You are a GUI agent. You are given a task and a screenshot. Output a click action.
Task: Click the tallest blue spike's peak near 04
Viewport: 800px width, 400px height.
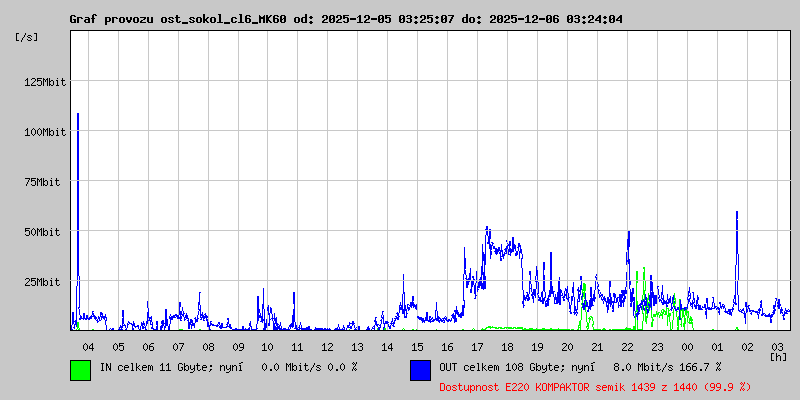click(78, 114)
